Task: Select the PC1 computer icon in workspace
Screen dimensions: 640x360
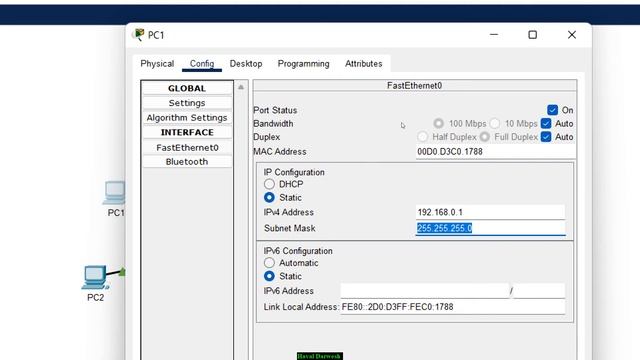Action: point(114,193)
